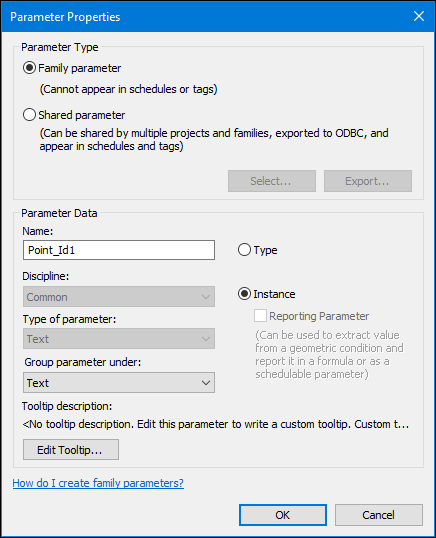Image resolution: width=436 pixels, height=538 pixels.
Task: Click the Export... button
Action: click(368, 181)
